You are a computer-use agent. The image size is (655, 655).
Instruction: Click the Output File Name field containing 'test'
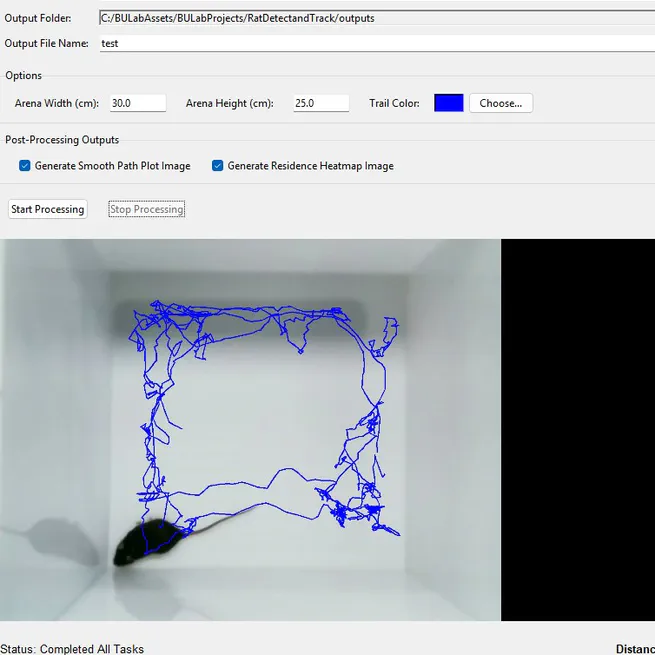(x=377, y=43)
